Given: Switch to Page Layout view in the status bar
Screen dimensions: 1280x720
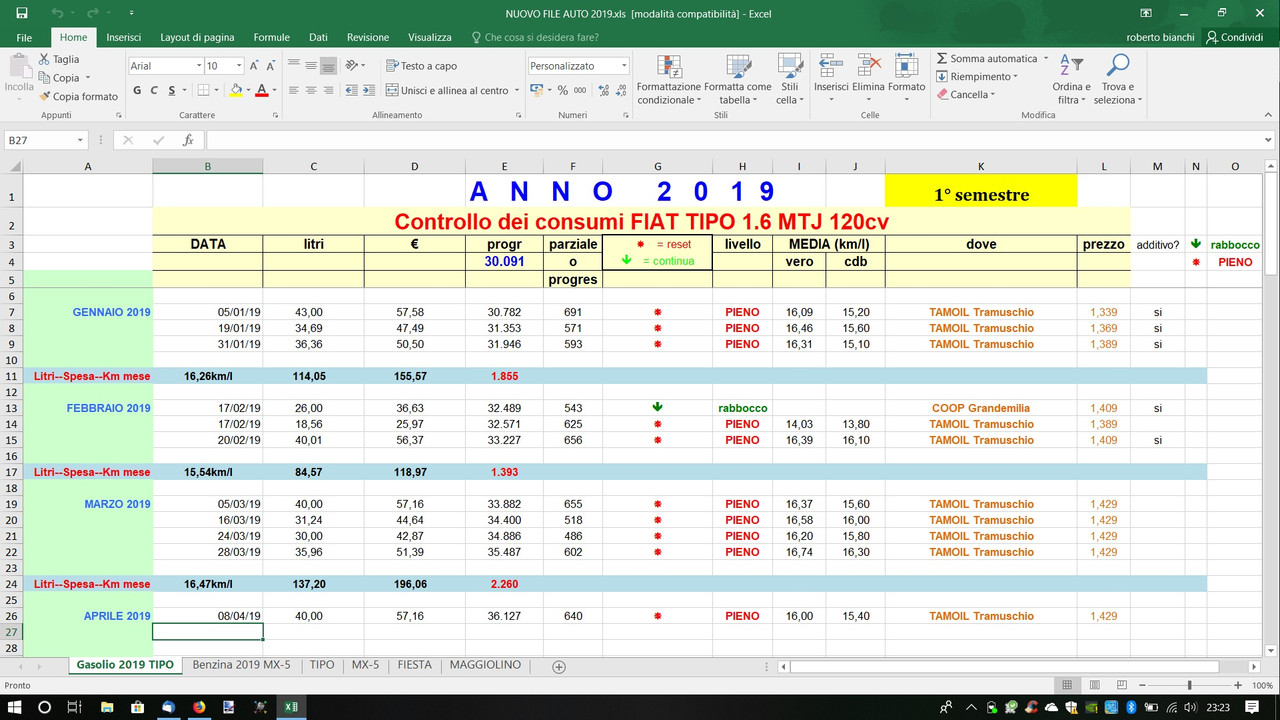Looking at the screenshot, I should pos(1093,685).
